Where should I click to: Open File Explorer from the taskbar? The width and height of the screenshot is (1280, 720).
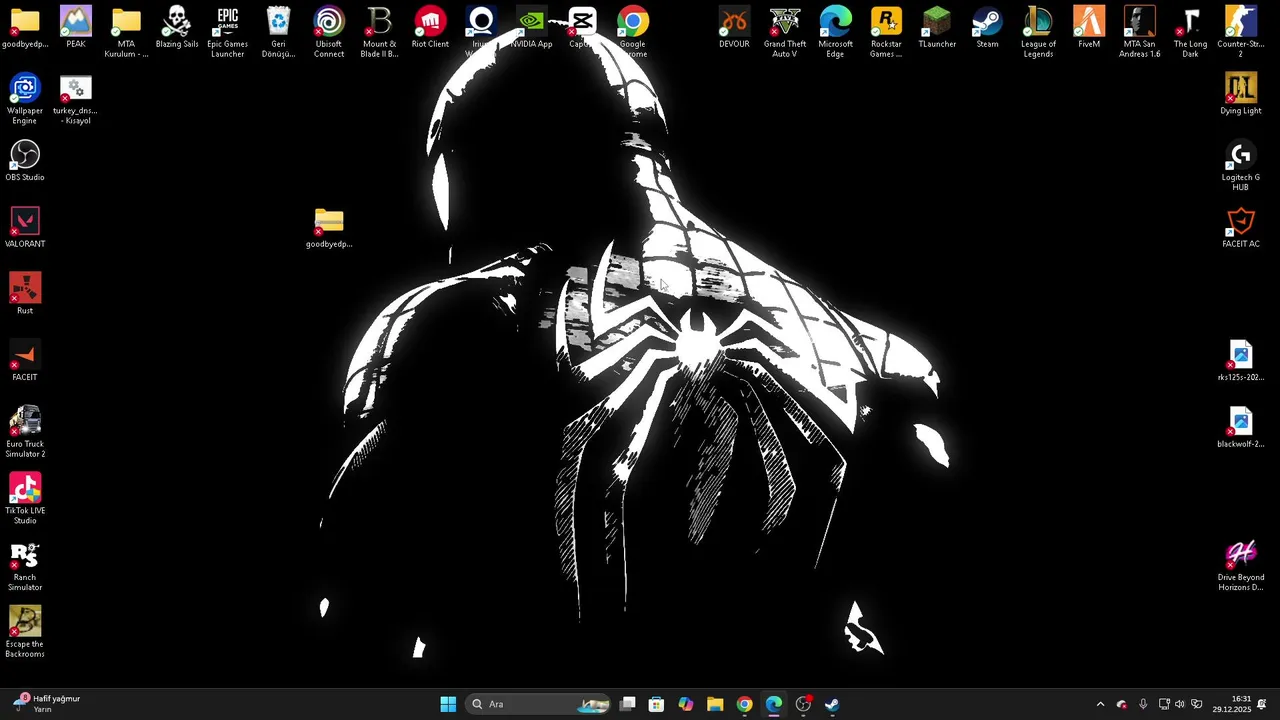pos(715,704)
